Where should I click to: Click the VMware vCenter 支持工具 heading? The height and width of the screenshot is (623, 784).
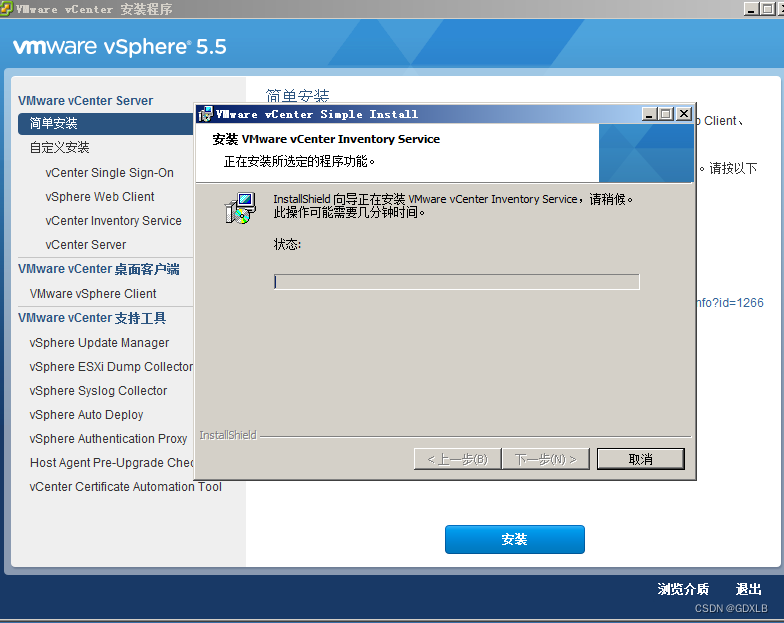[x=92, y=318]
